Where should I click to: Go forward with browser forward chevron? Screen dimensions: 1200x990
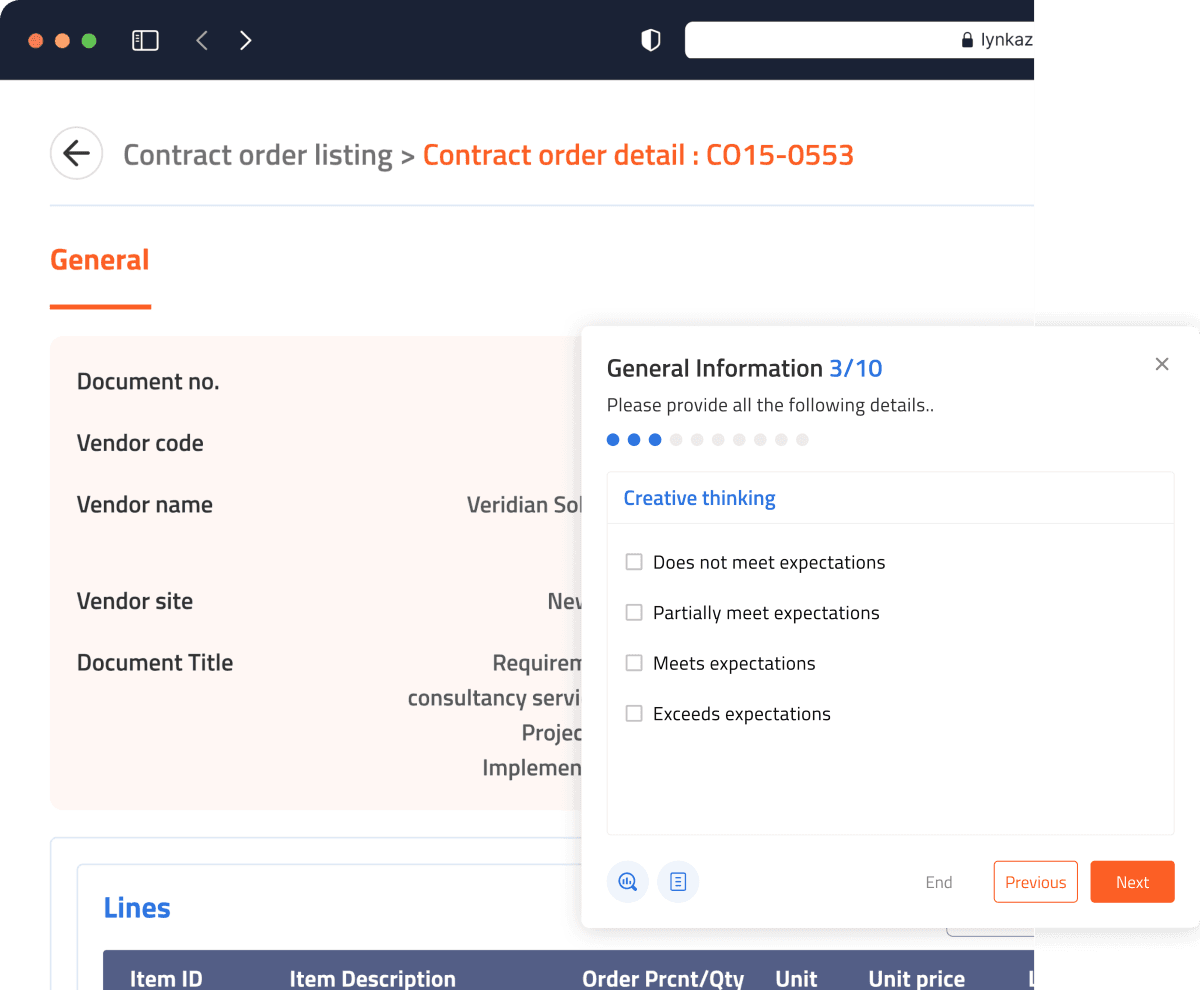point(246,41)
